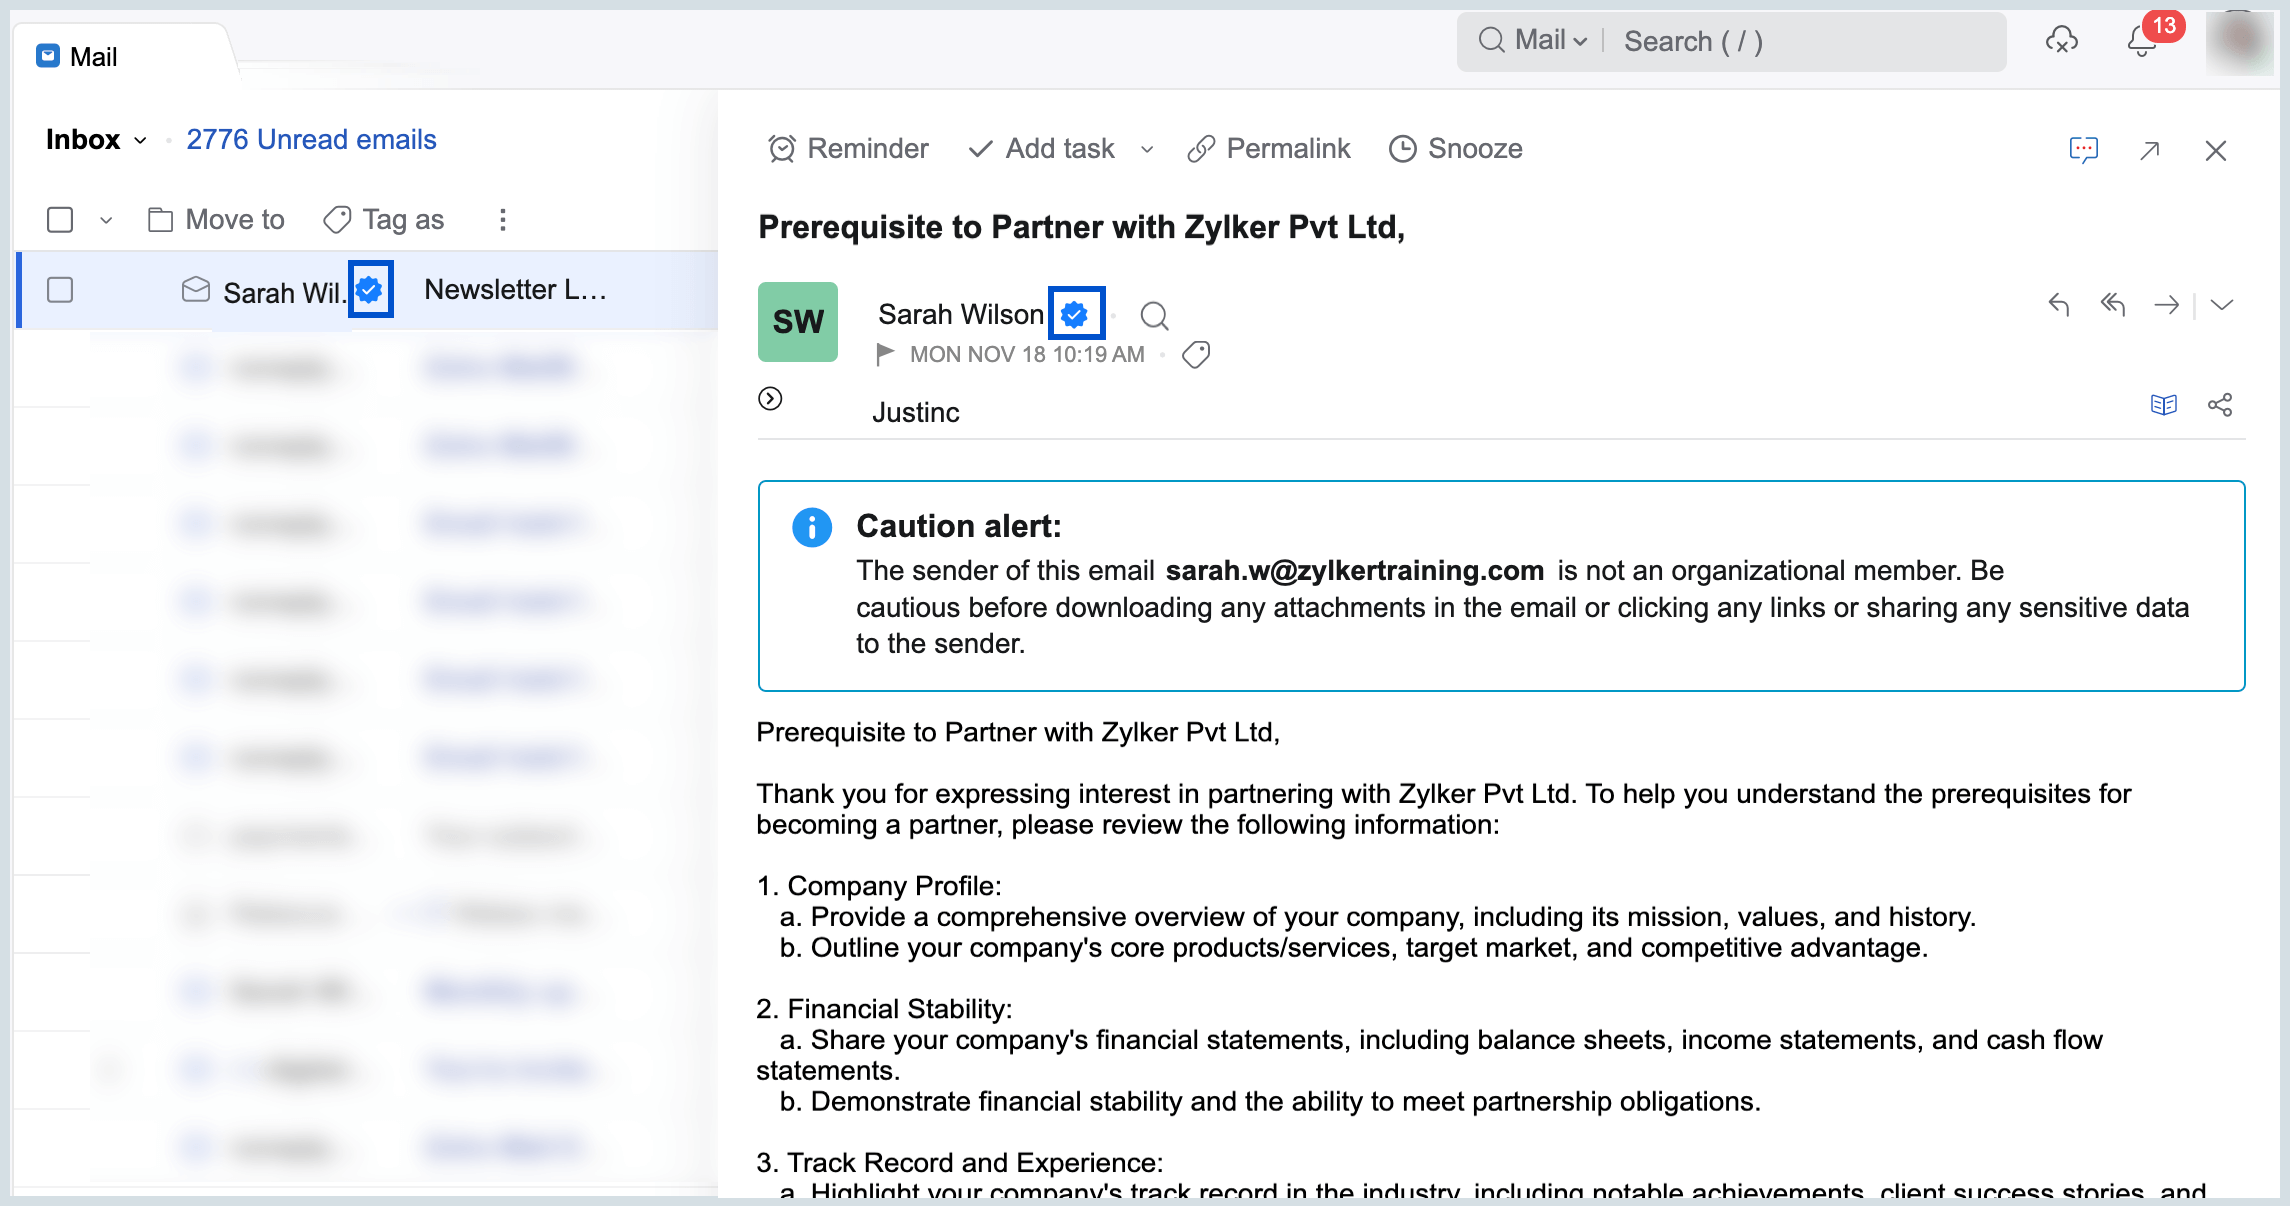Click the reply all icon
The image size is (2290, 1206).
tap(2112, 304)
